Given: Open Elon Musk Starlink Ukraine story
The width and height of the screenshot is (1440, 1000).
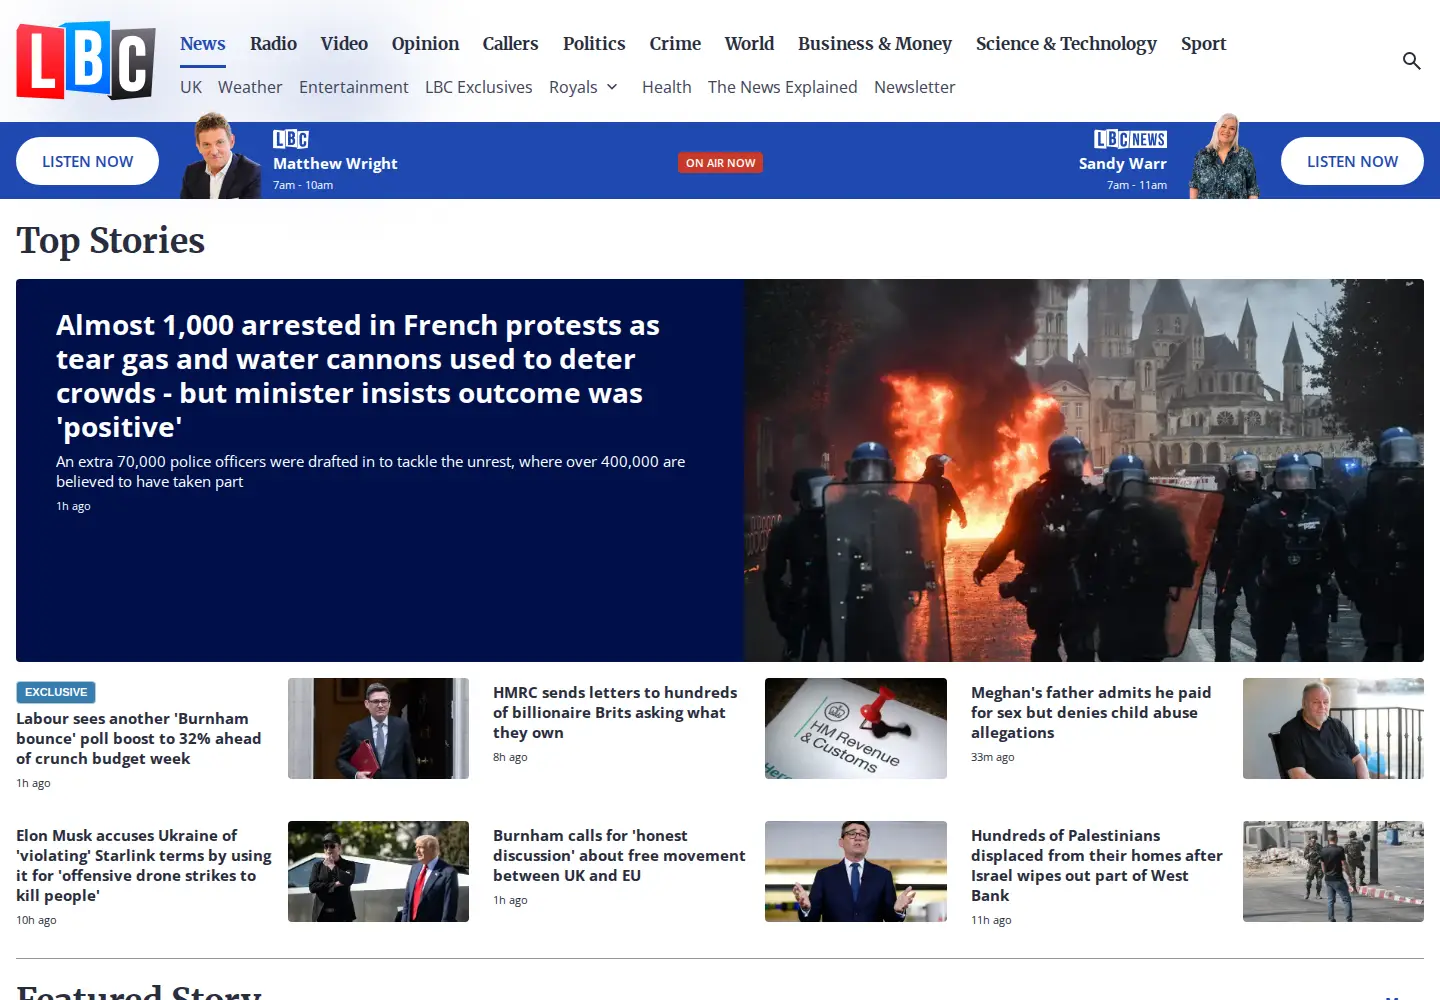Looking at the screenshot, I should [144, 865].
